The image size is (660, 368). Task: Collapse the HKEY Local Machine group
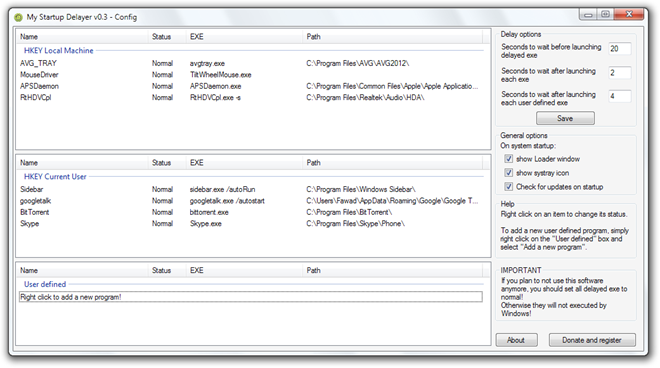pyautogui.click(x=59, y=51)
